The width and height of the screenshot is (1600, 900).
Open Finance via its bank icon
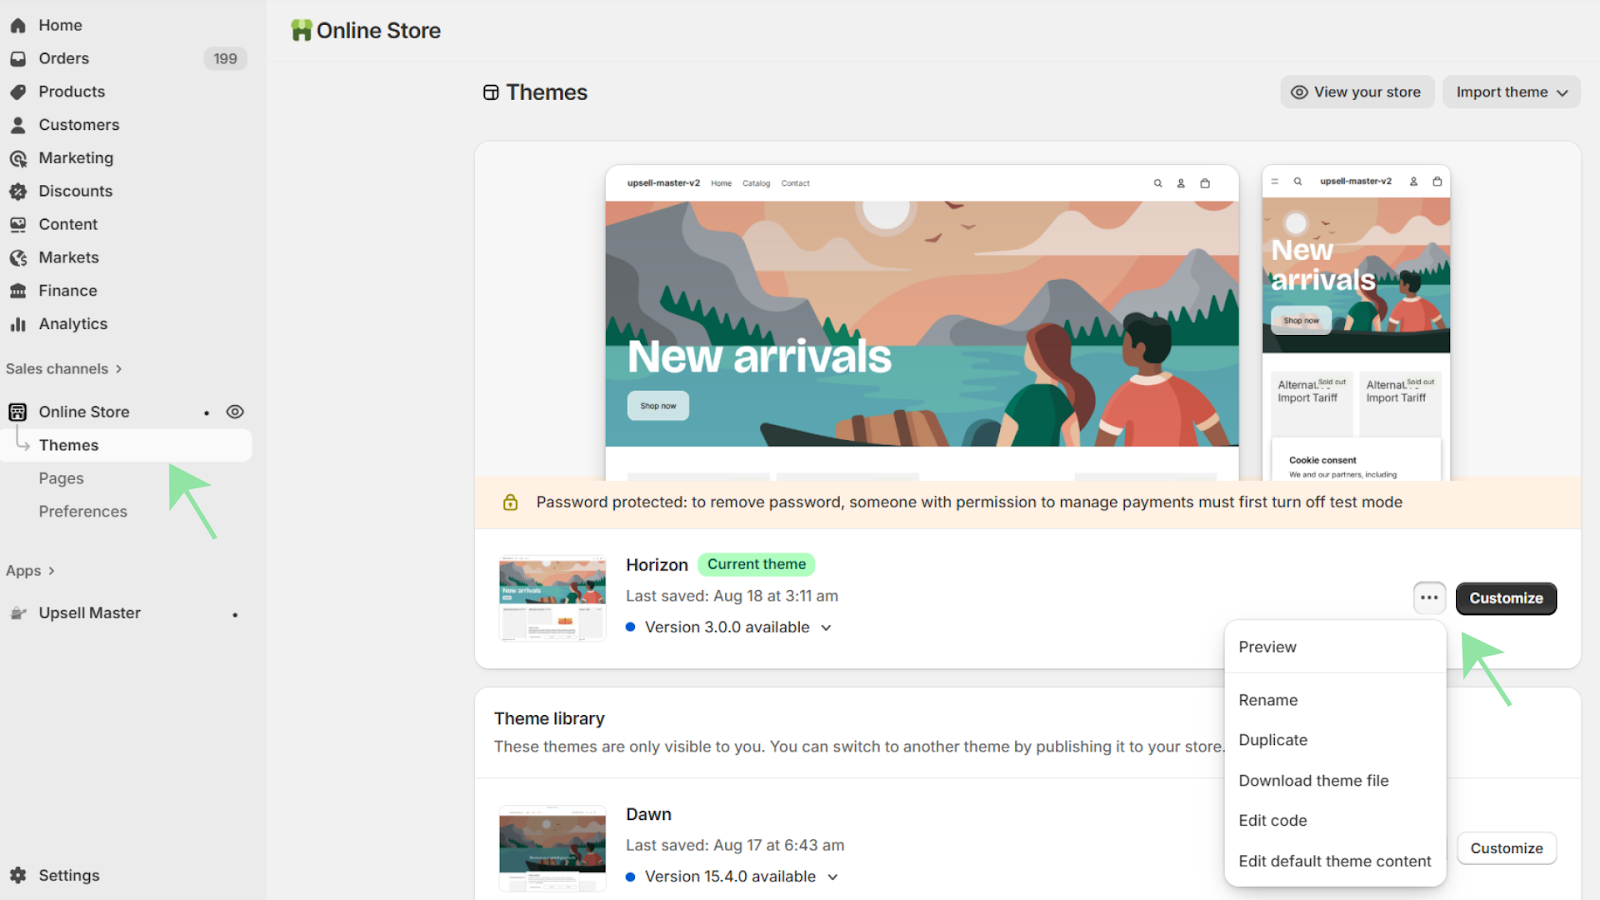point(18,291)
